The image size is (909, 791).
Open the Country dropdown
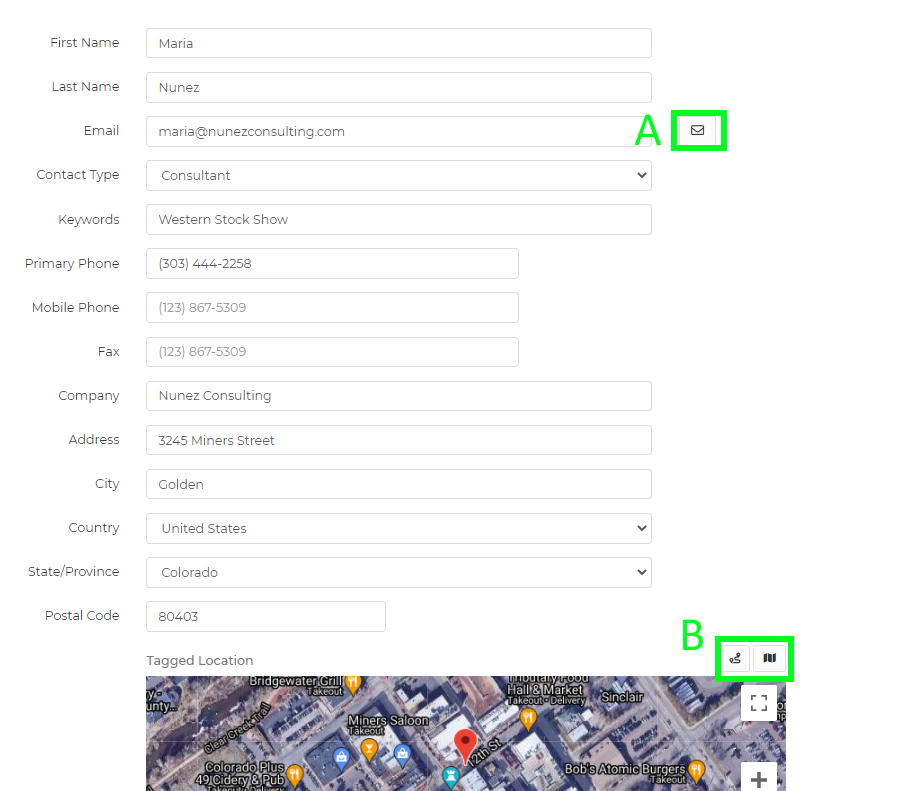click(399, 528)
